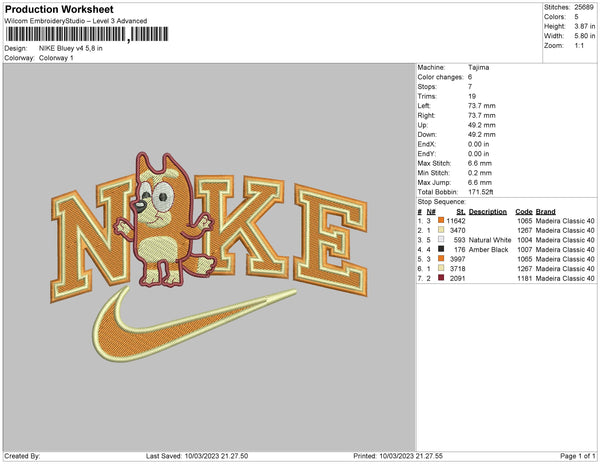Click the Stitches value 25689

[584, 7]
